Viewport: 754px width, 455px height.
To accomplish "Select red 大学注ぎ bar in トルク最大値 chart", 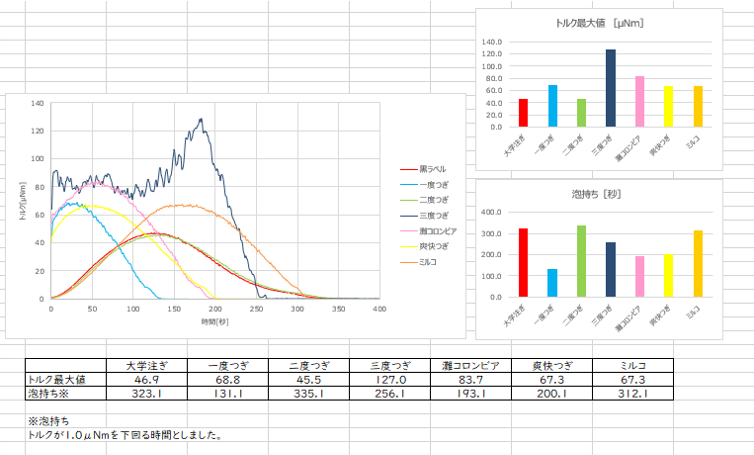I will [x=523, y=114].
